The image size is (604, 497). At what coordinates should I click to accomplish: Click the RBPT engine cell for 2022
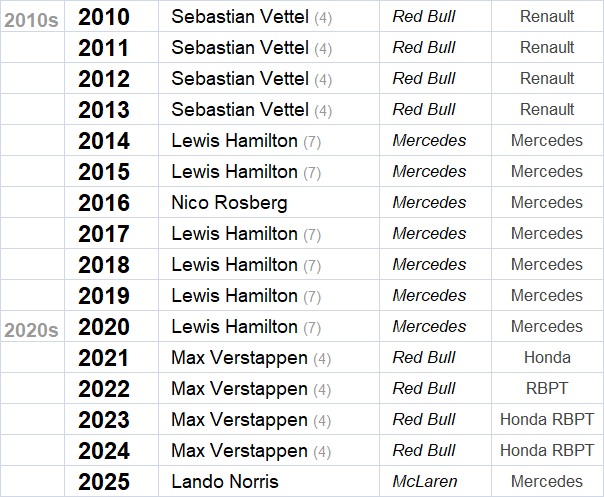point(547,389)
